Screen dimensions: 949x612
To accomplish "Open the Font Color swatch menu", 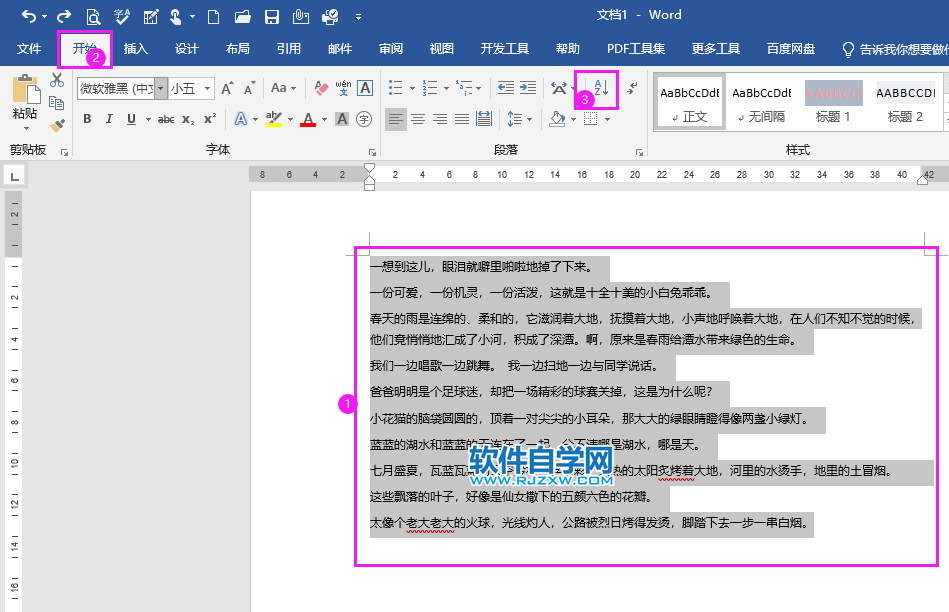I will pyautogui.click(x=321, y=120).
